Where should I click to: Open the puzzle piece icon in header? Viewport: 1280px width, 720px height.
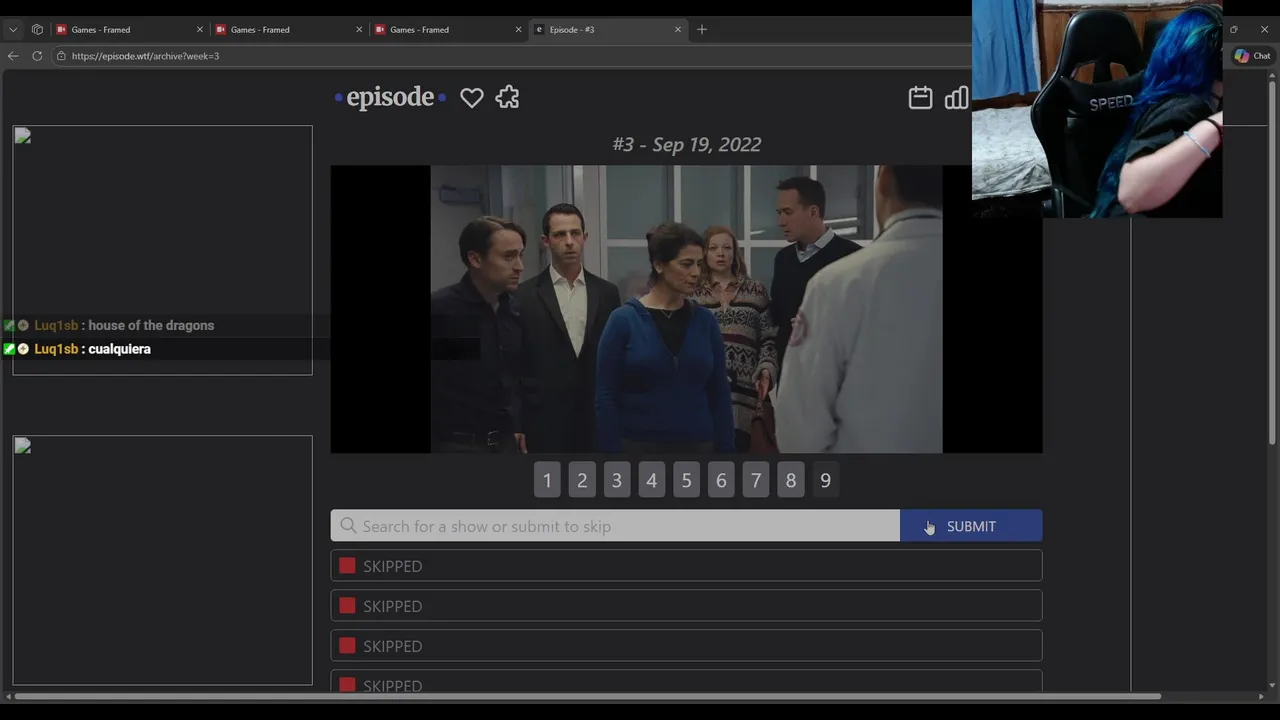507,97
